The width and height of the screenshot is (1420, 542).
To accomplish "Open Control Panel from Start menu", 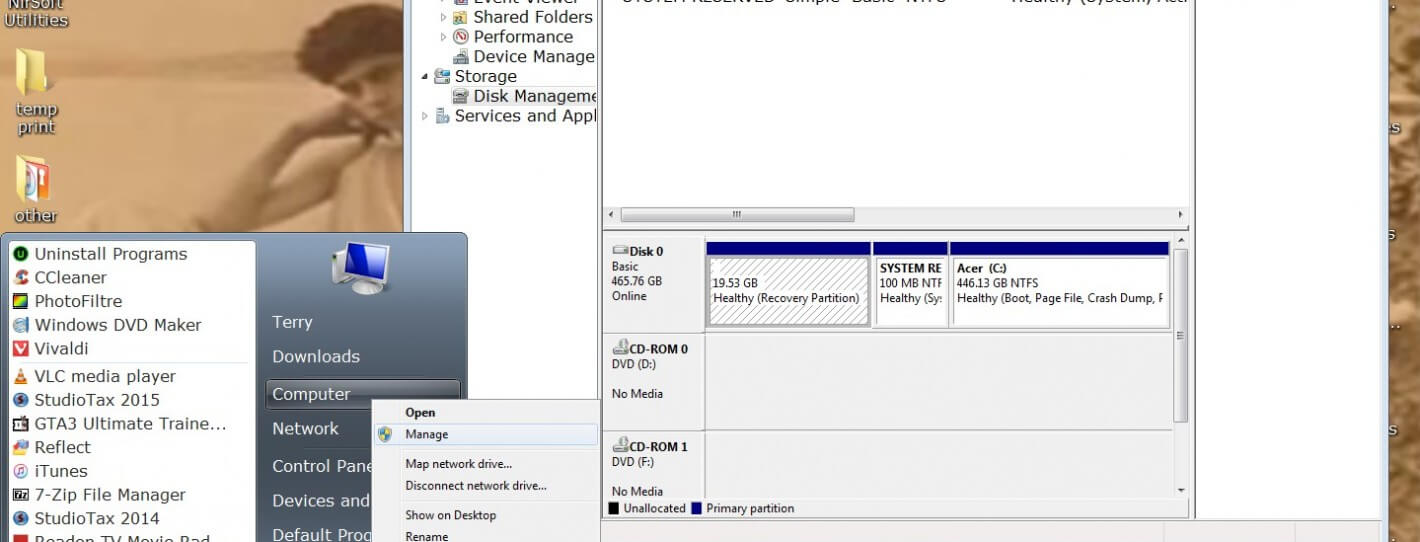I will [322, 466].
